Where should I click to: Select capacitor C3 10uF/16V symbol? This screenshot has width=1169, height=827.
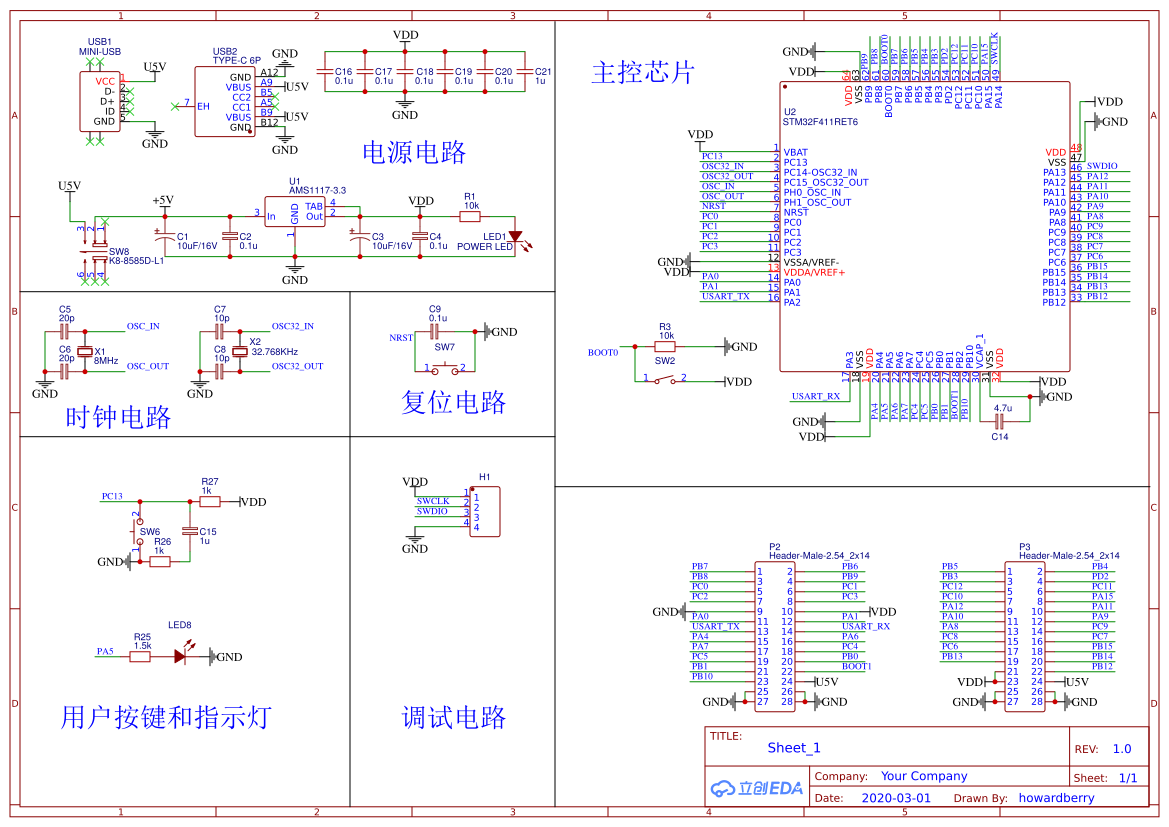(360, 237)
